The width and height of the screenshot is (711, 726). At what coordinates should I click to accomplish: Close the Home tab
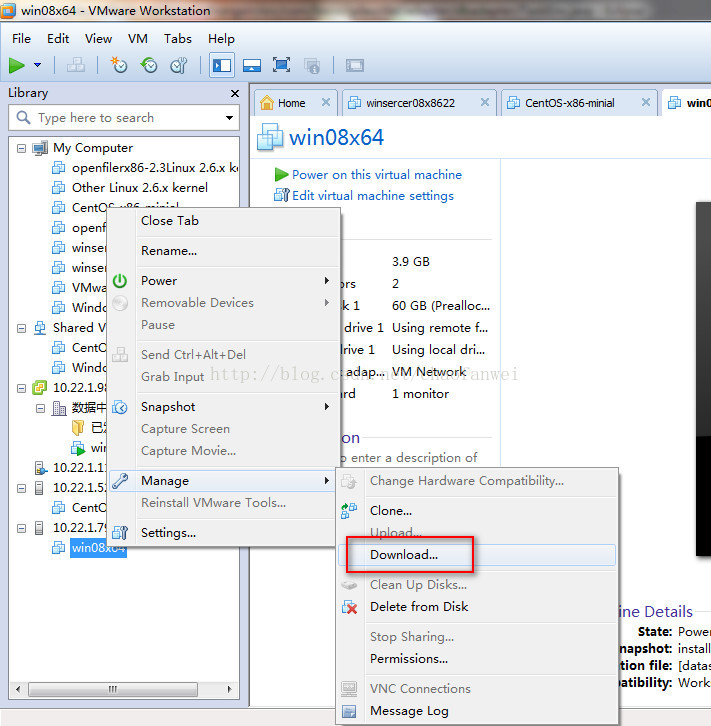(326, 102)
